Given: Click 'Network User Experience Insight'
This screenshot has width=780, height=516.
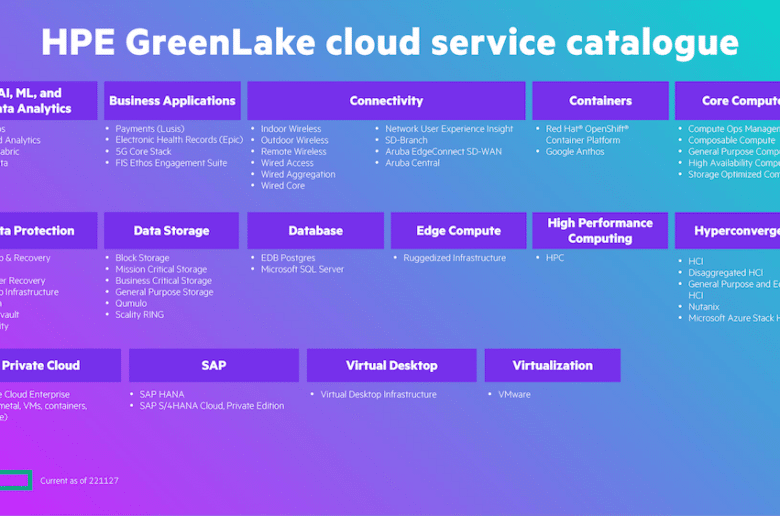Looking at the screenshot, I should tap(449, 129).
